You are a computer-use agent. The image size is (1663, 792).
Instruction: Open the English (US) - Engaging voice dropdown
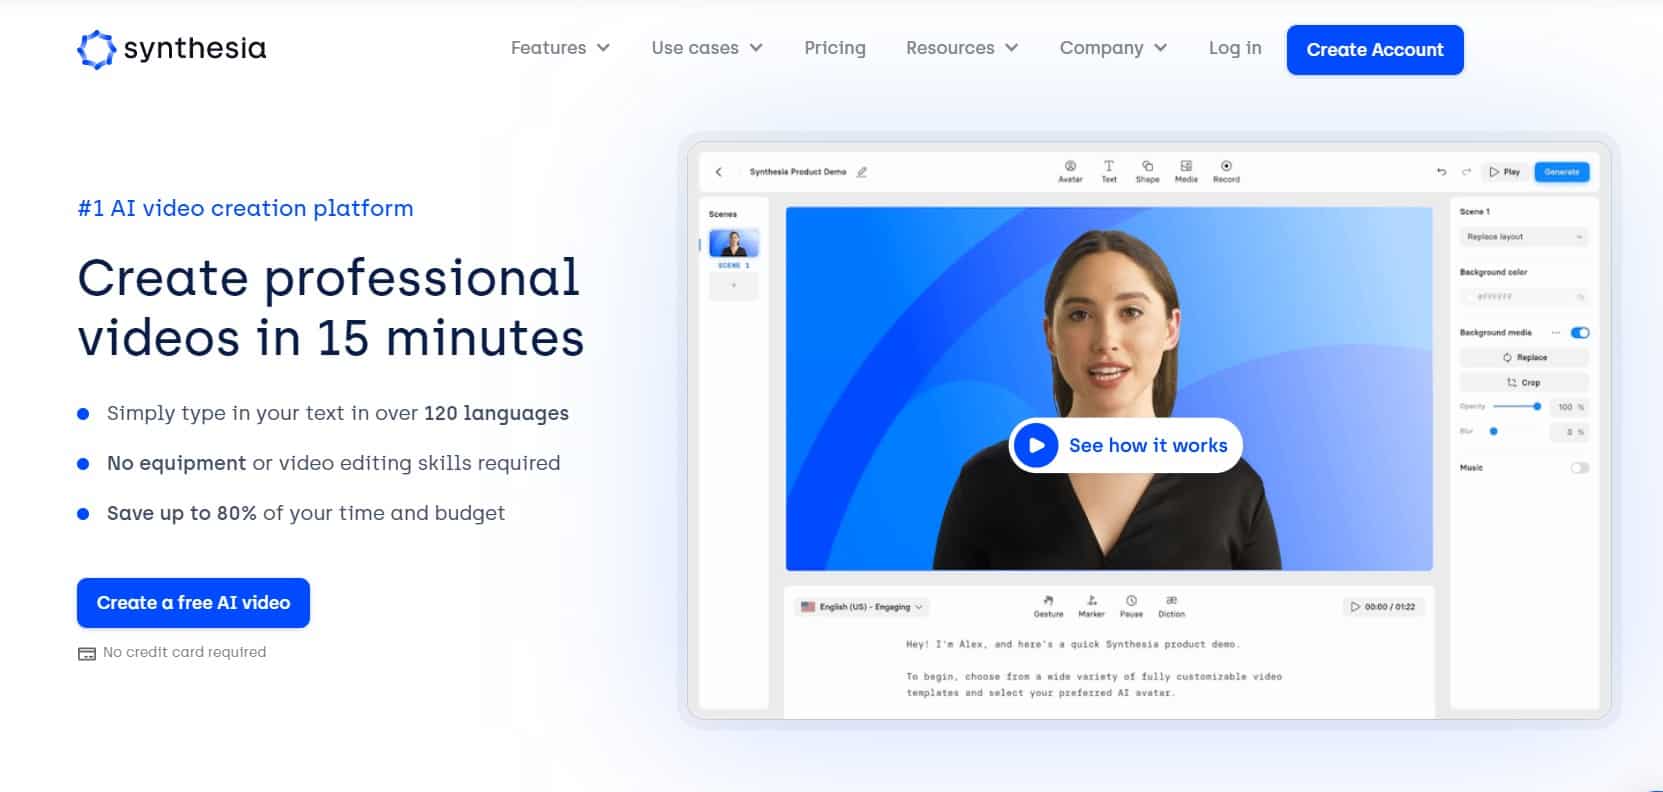(x=863, y=607)
